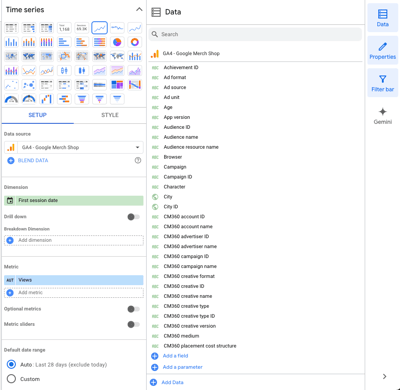
Task: Select the Audience resource name field
Action: coord(191,147)
